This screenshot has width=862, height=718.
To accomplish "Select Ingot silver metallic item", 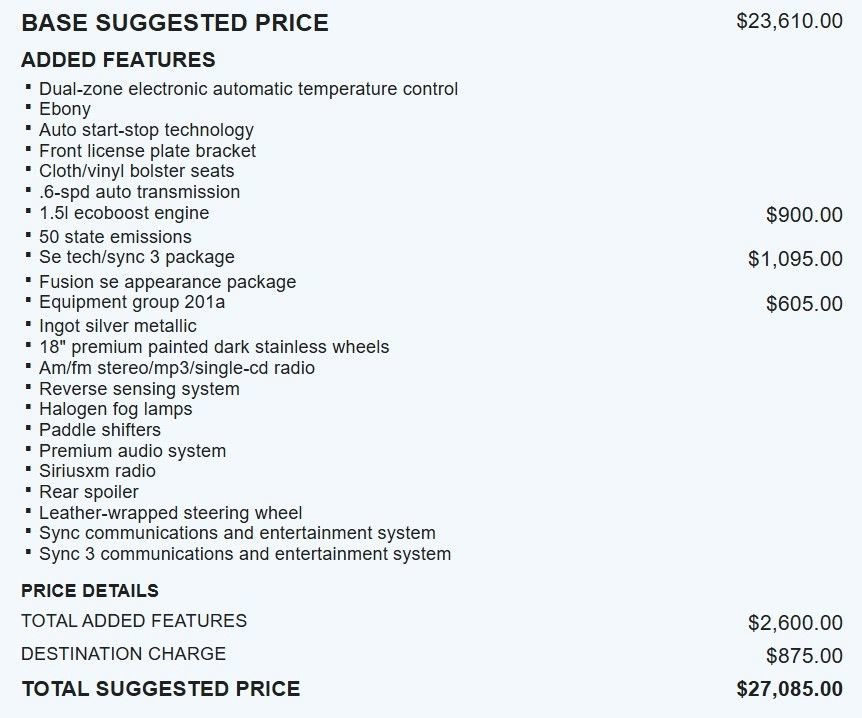I will [118, 326].
